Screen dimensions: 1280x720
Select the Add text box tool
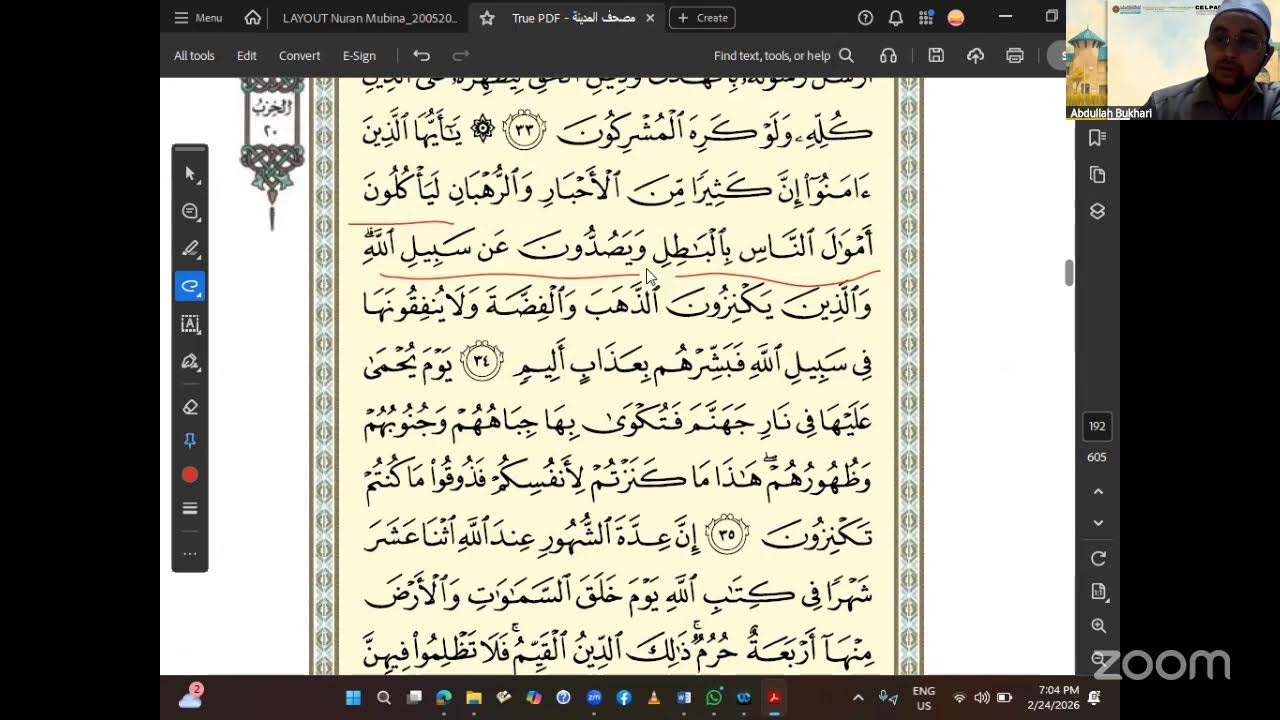click(x=190, y=324)
